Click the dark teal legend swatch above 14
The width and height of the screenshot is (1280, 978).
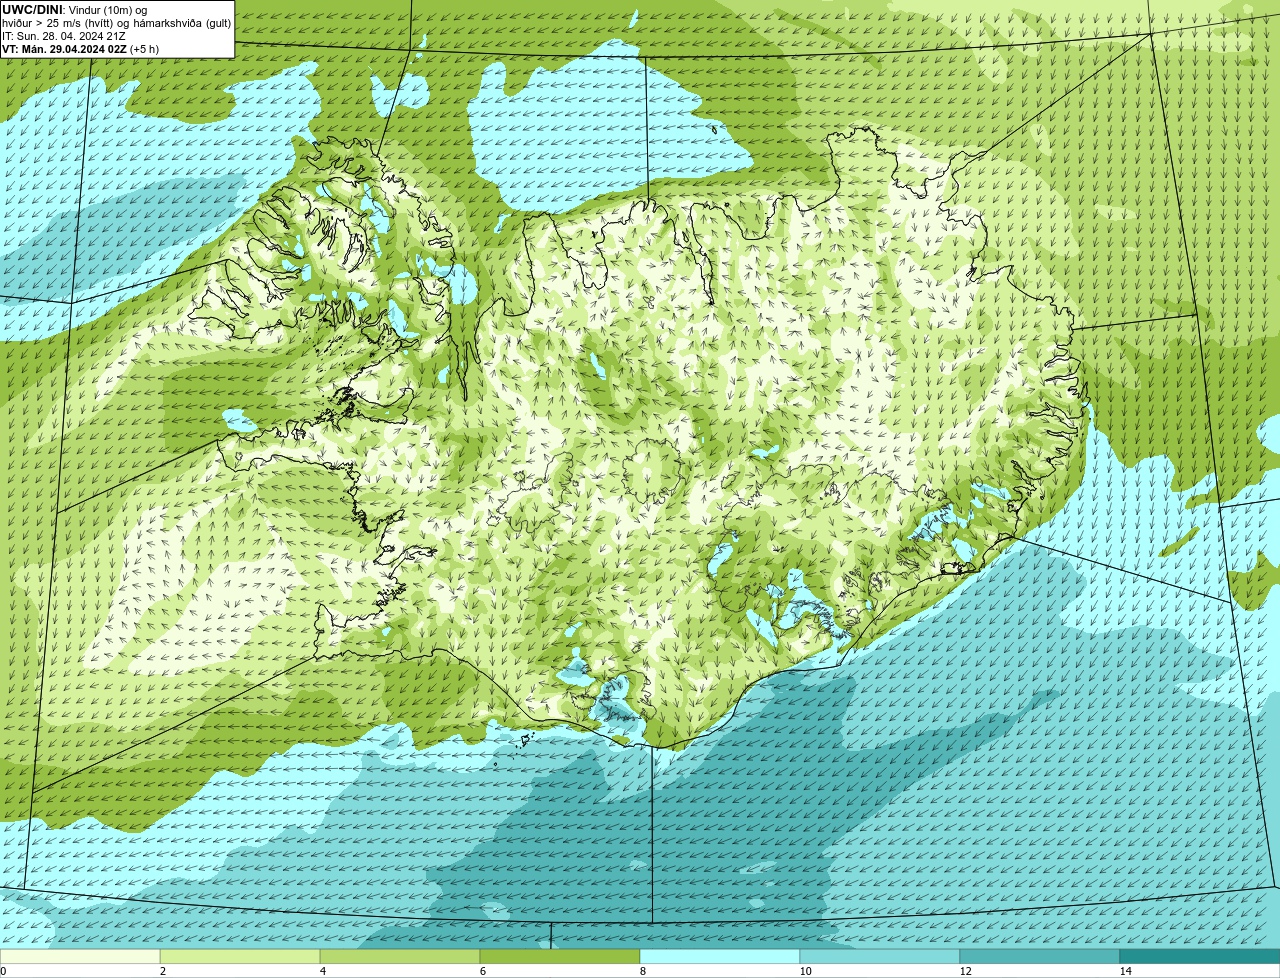pyautogui.click(x=1200, y=956)
